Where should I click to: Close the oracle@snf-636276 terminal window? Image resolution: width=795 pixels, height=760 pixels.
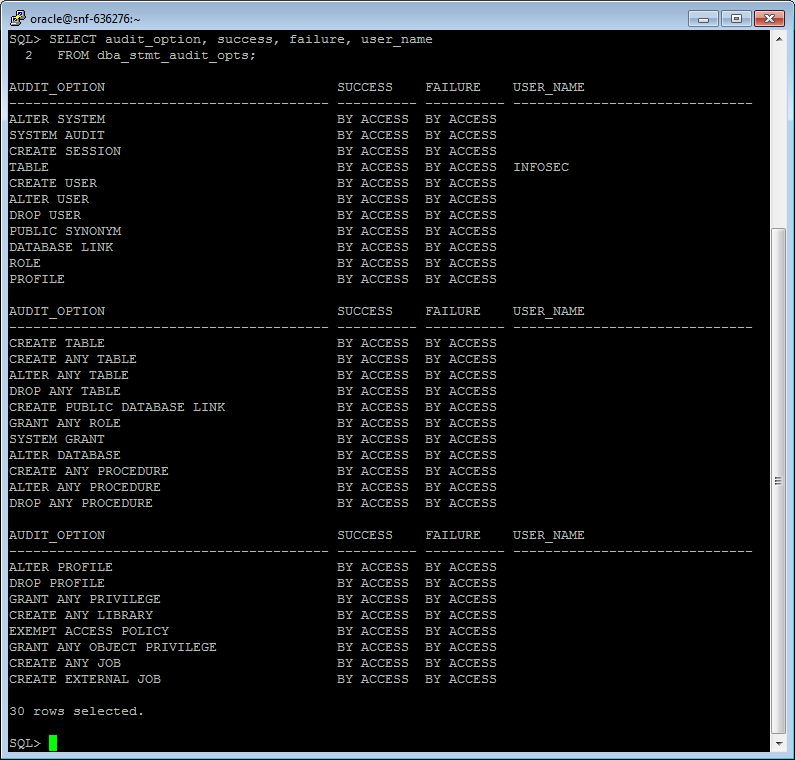pyautogui.click(x=769, y=19)
